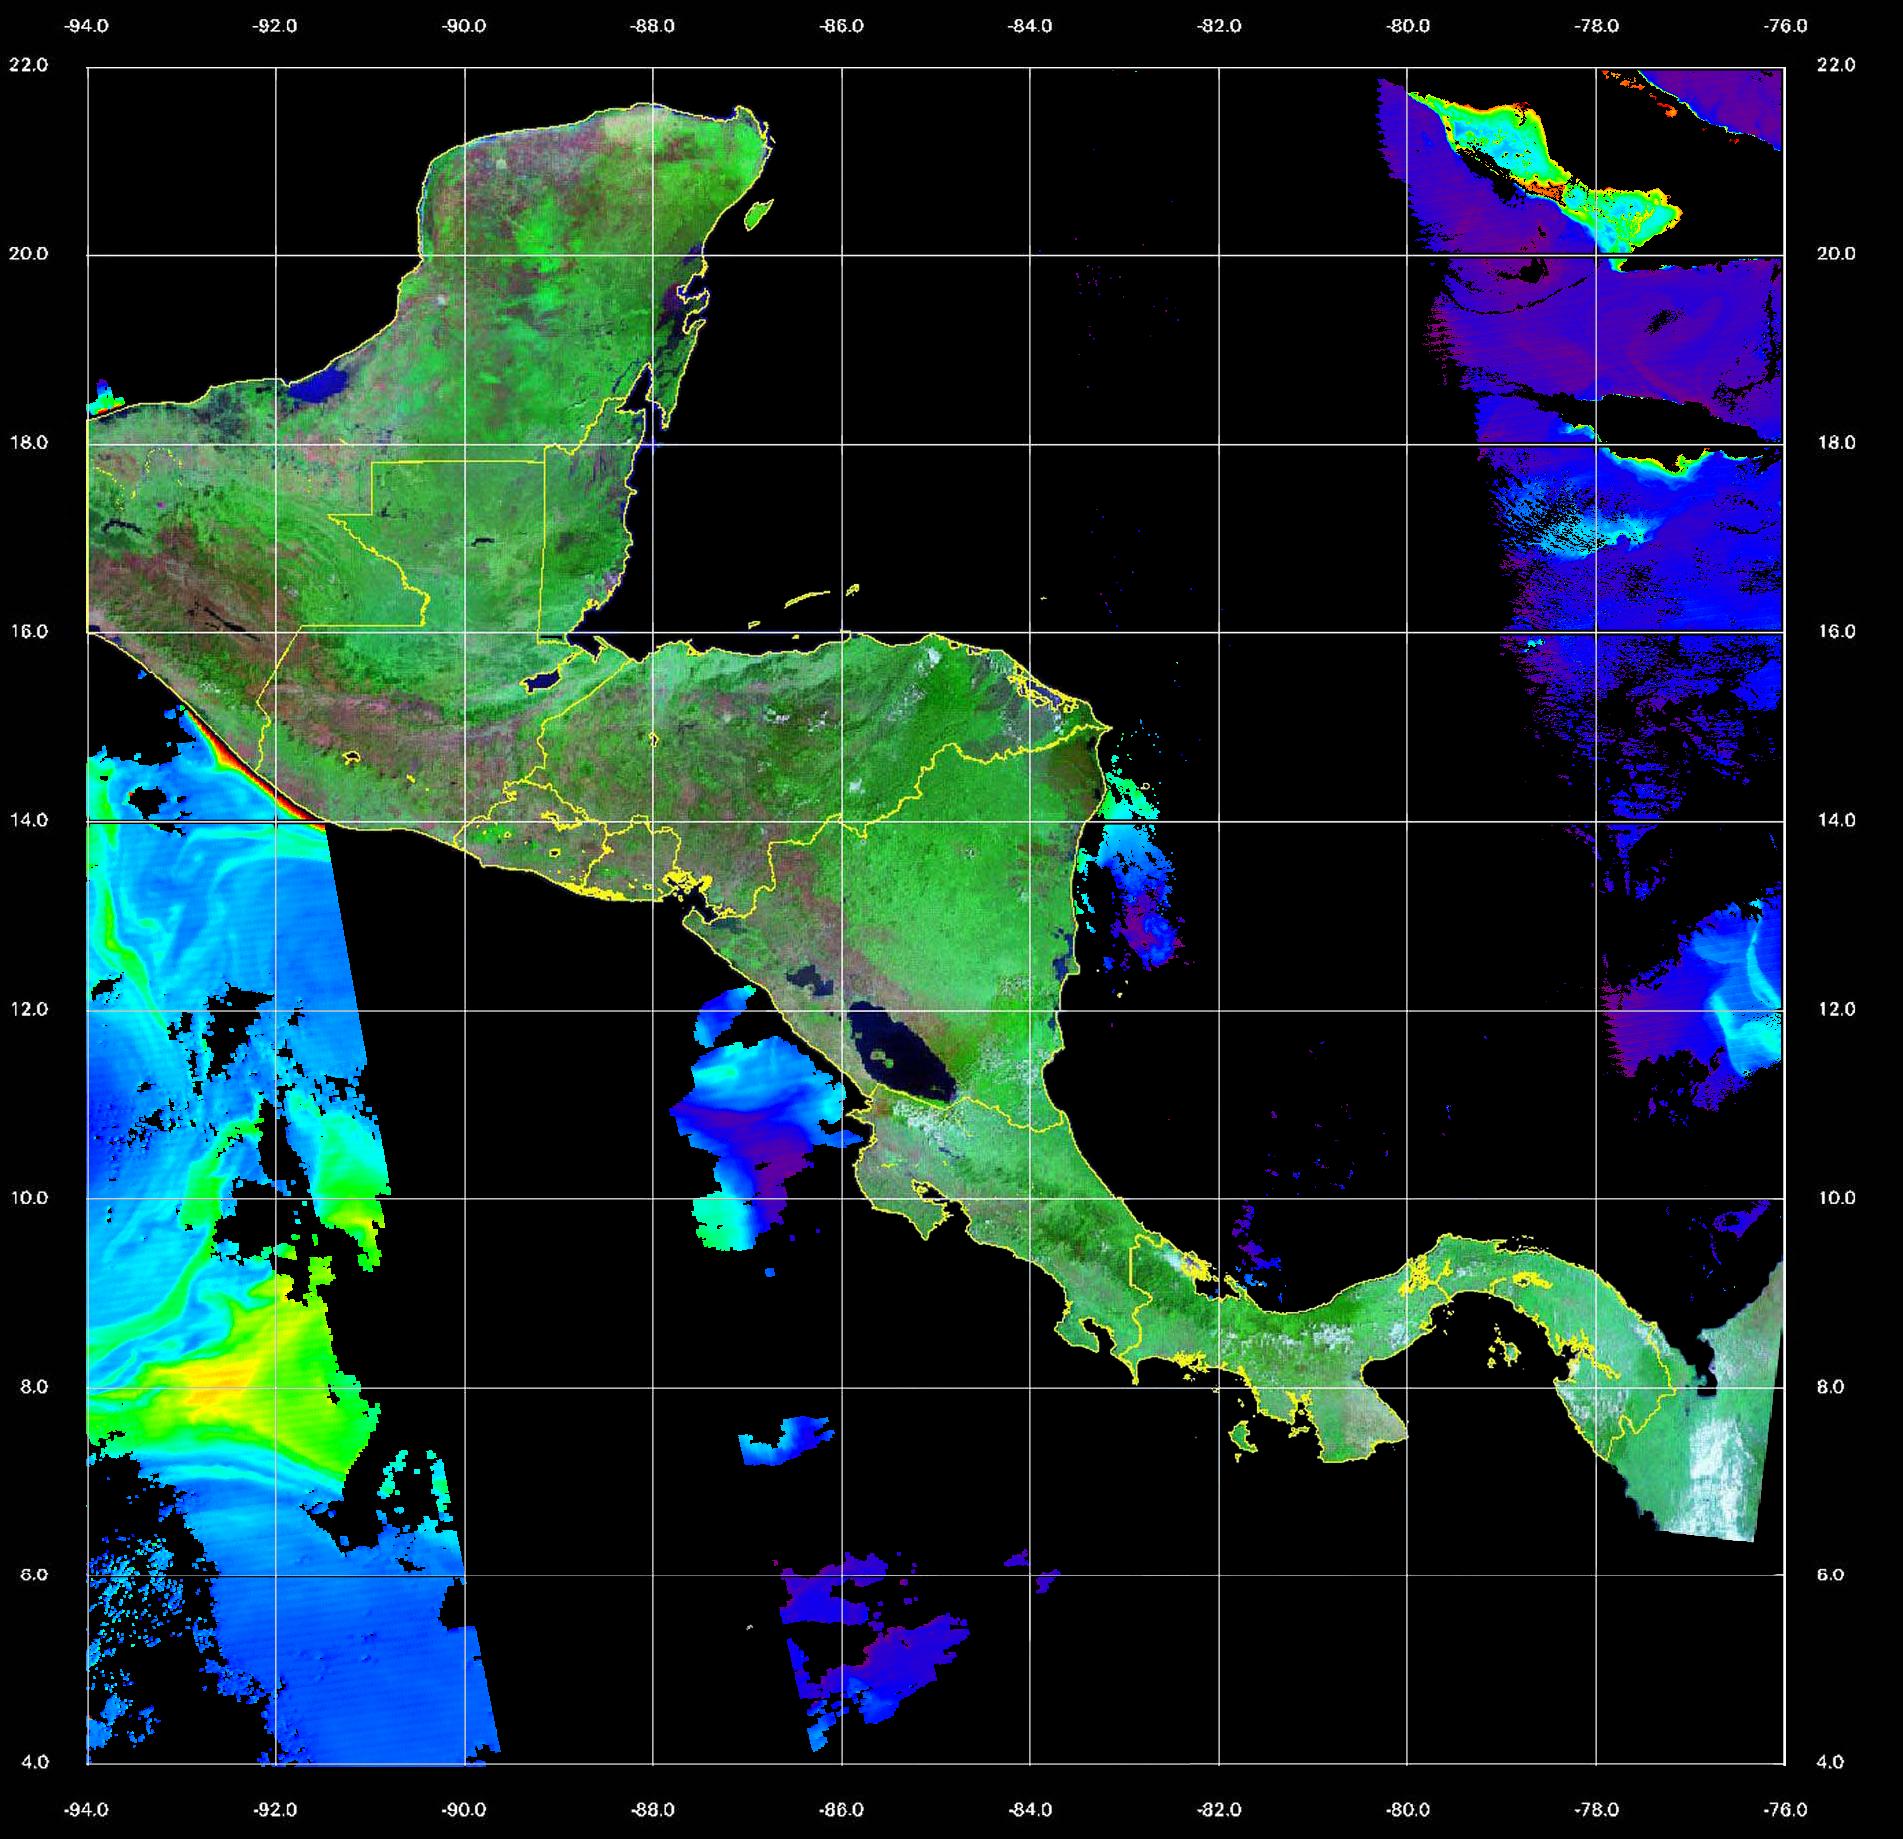Click the white cloud-covered land in bottom right
Image resolution: width=1903 pixels, height=1839 pixels.
[x=1720, y=1460]
